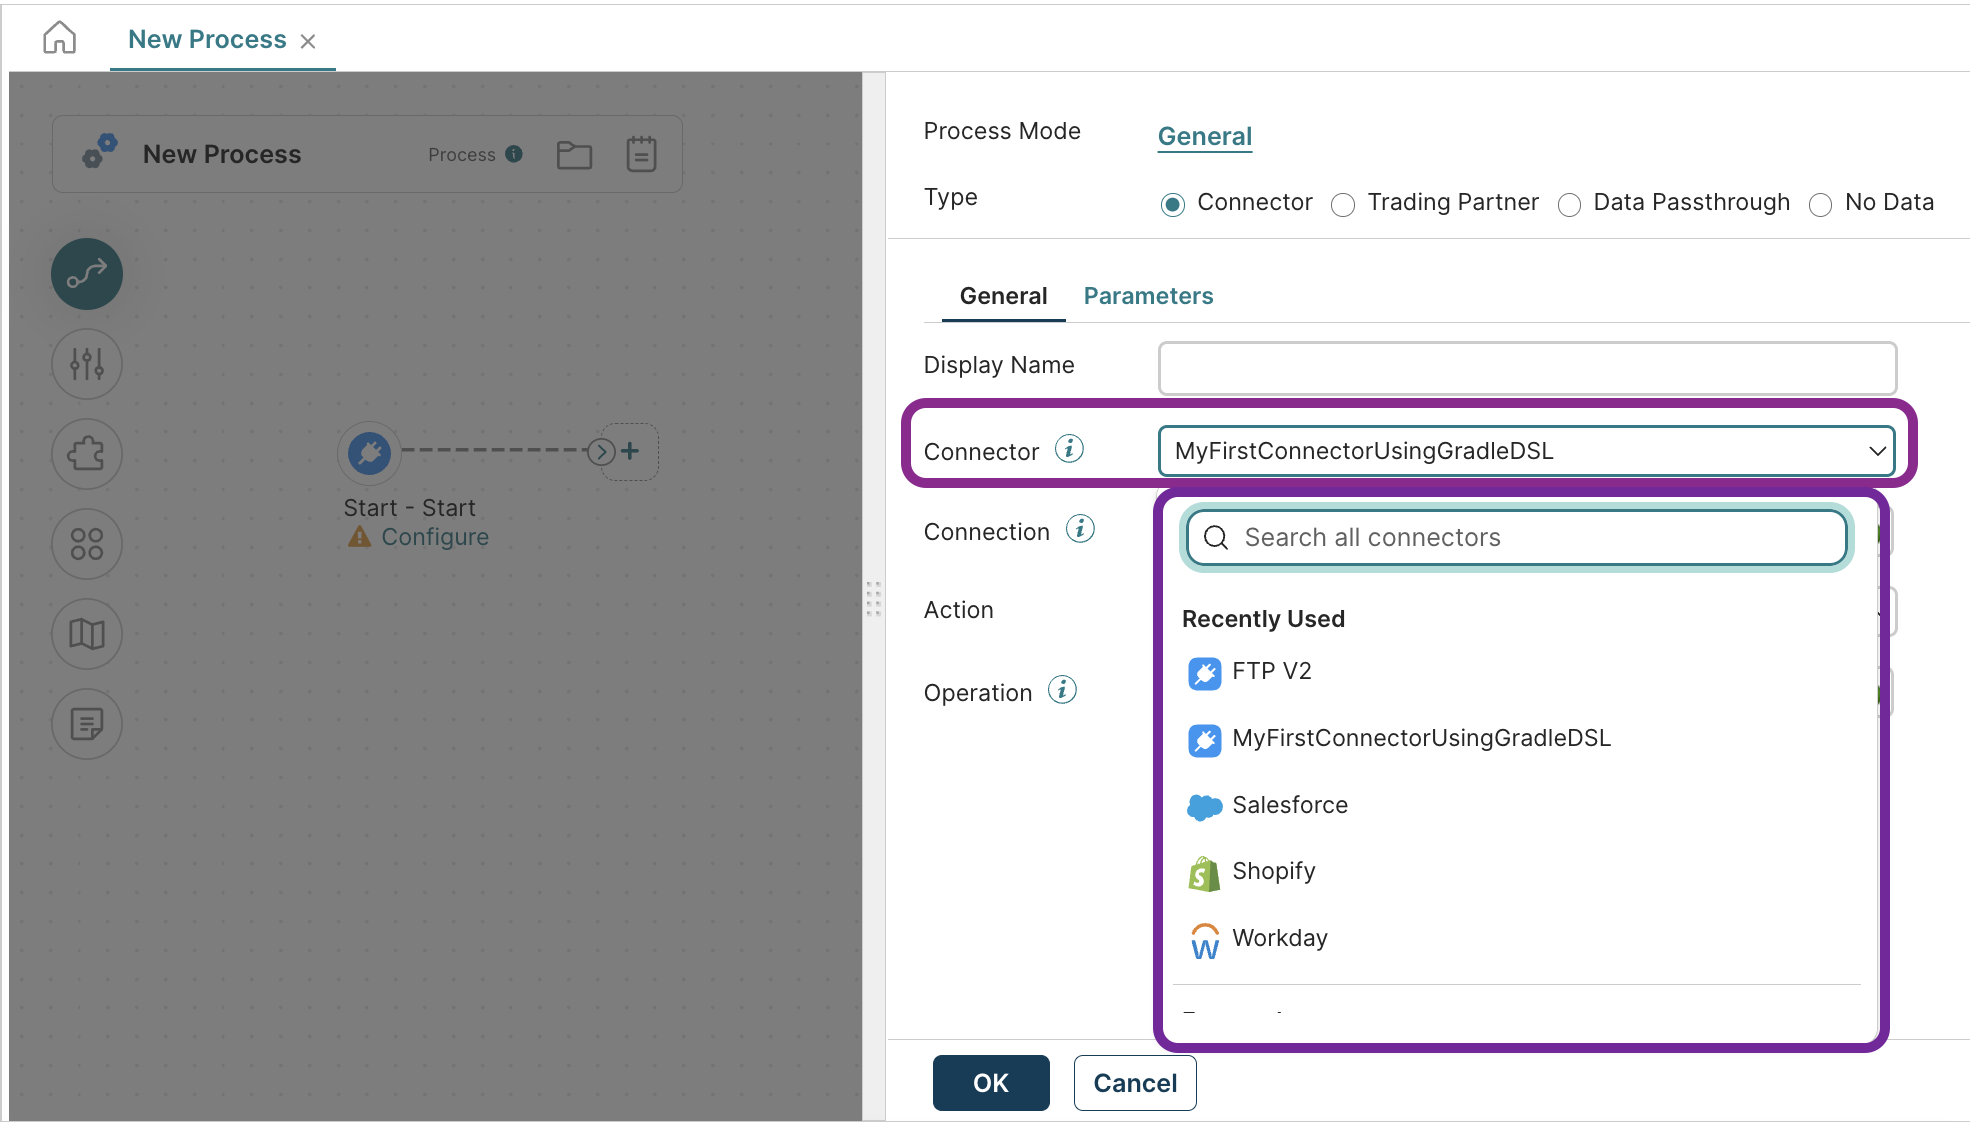The height and width of the screenshot is (1122, 1970).
Task: Click the puzzle piece icon in sidebar
Action: point(87,454)
